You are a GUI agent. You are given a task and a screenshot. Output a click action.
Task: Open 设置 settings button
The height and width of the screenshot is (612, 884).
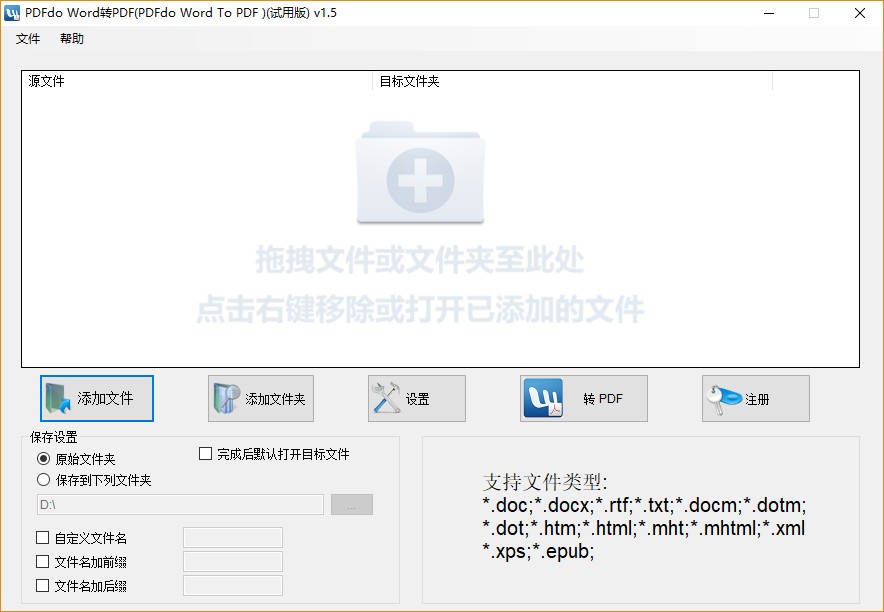(x=417, y=398)
